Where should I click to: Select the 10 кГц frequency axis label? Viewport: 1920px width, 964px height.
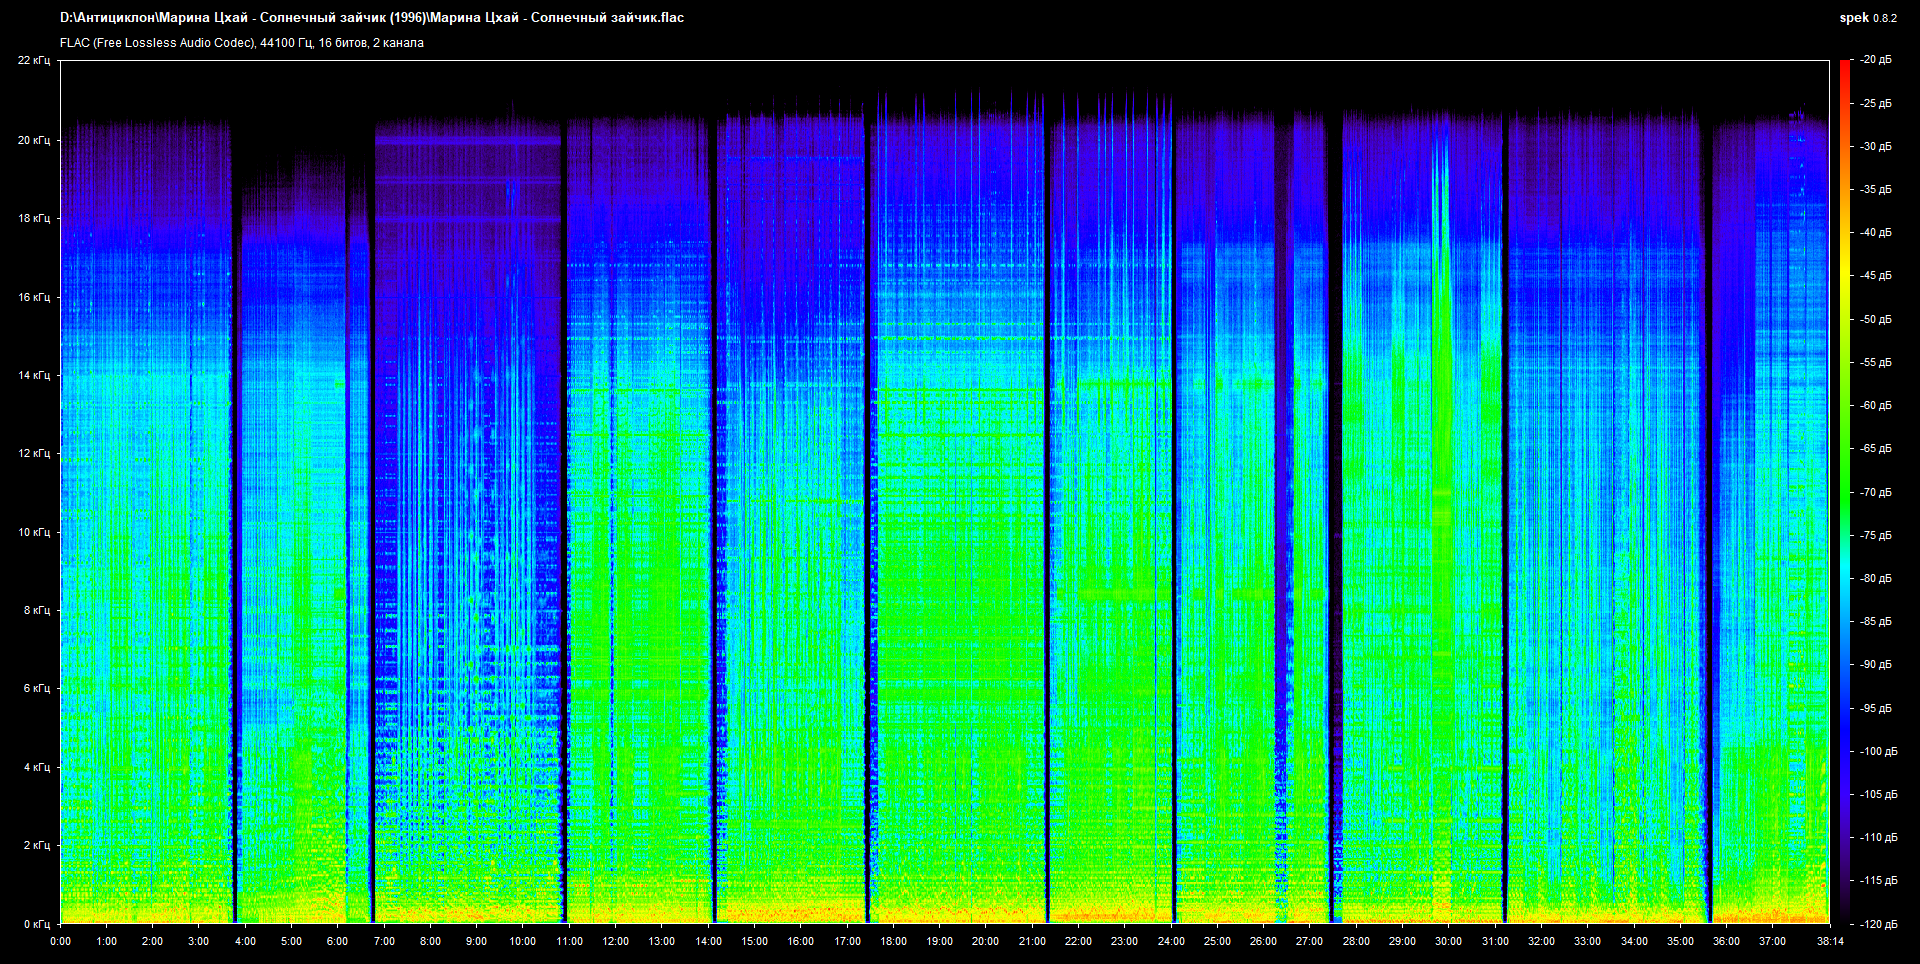33,532
